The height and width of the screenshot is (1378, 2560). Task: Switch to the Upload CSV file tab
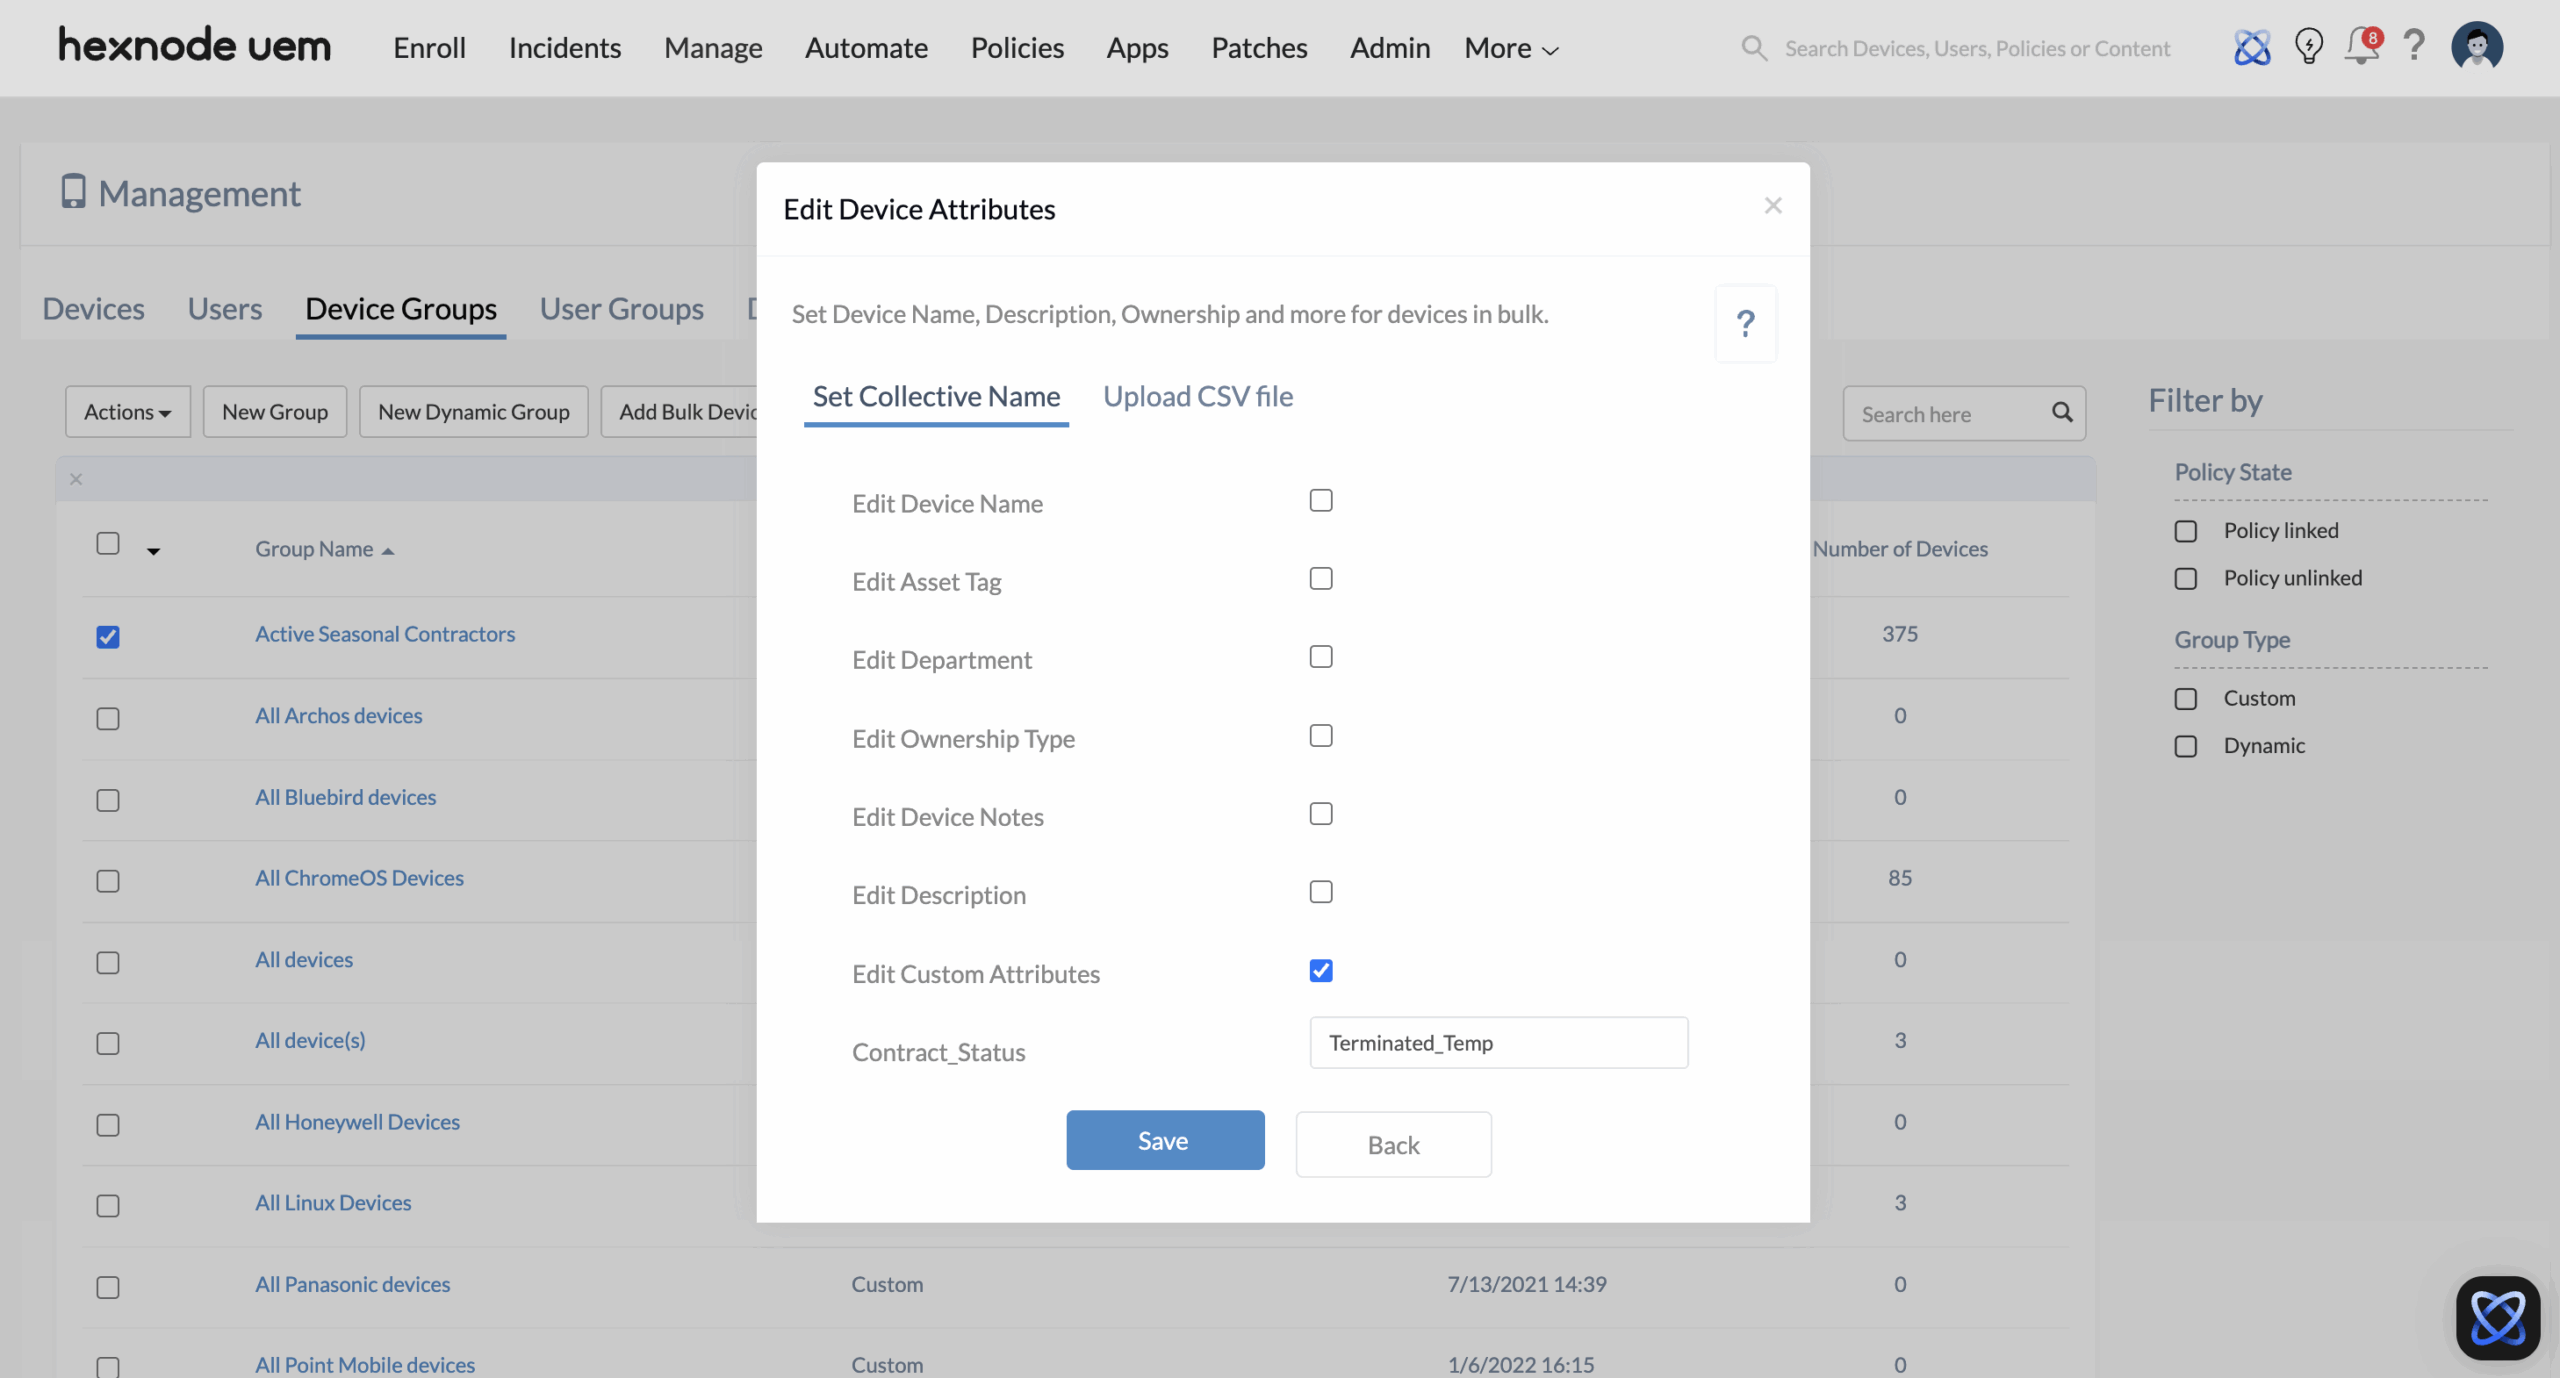click(1197, 397)
